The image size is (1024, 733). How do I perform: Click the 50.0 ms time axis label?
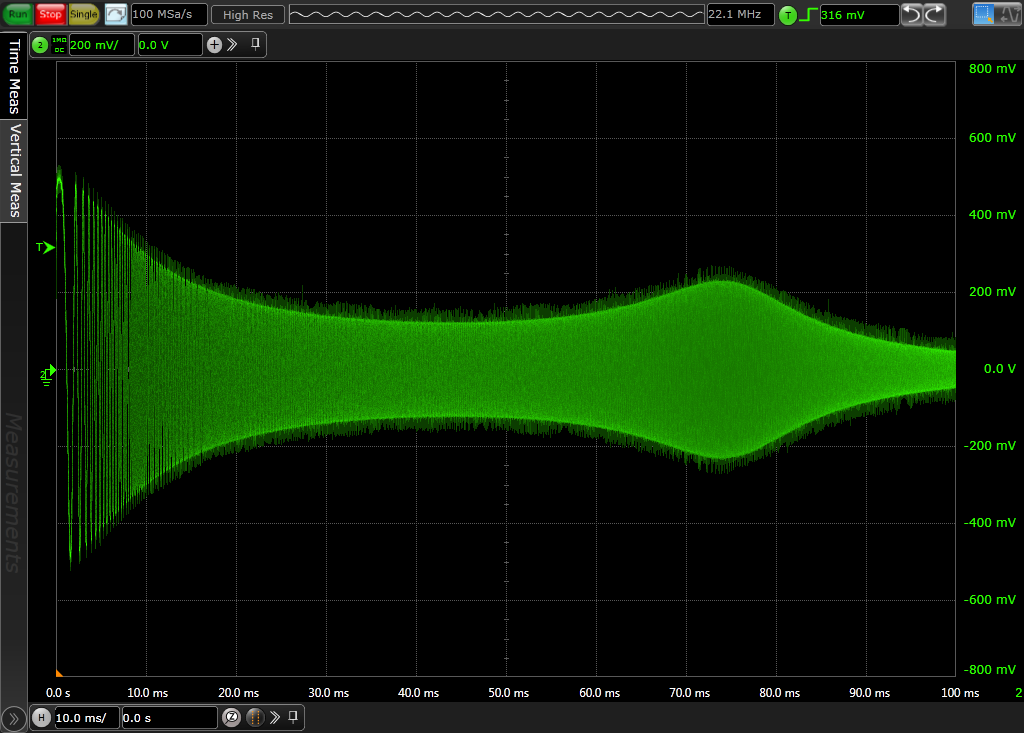click(x=509, y=693)
